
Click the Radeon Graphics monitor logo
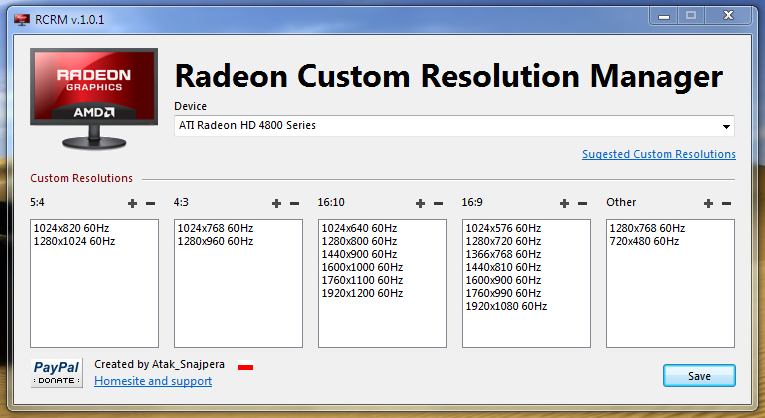(x=94, y=99)
